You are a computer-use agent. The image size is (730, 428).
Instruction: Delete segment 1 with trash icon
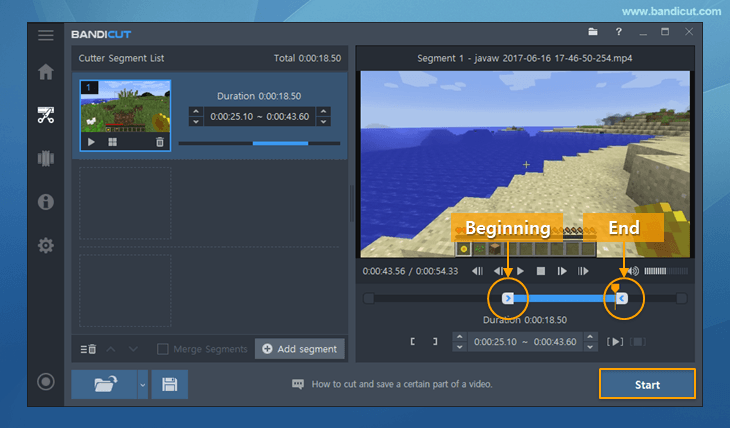(x=160, y=142)
